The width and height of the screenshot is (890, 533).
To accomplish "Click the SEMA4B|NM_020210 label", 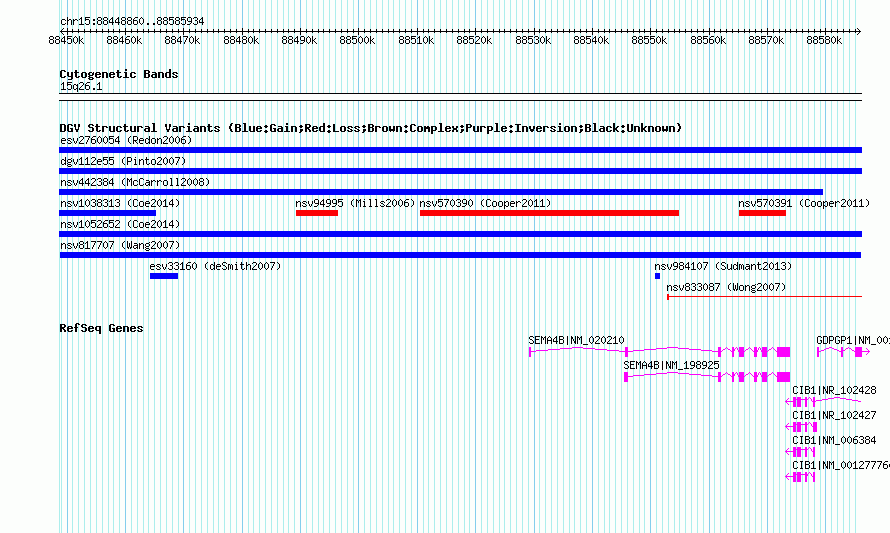I will [x=576, y=340].
